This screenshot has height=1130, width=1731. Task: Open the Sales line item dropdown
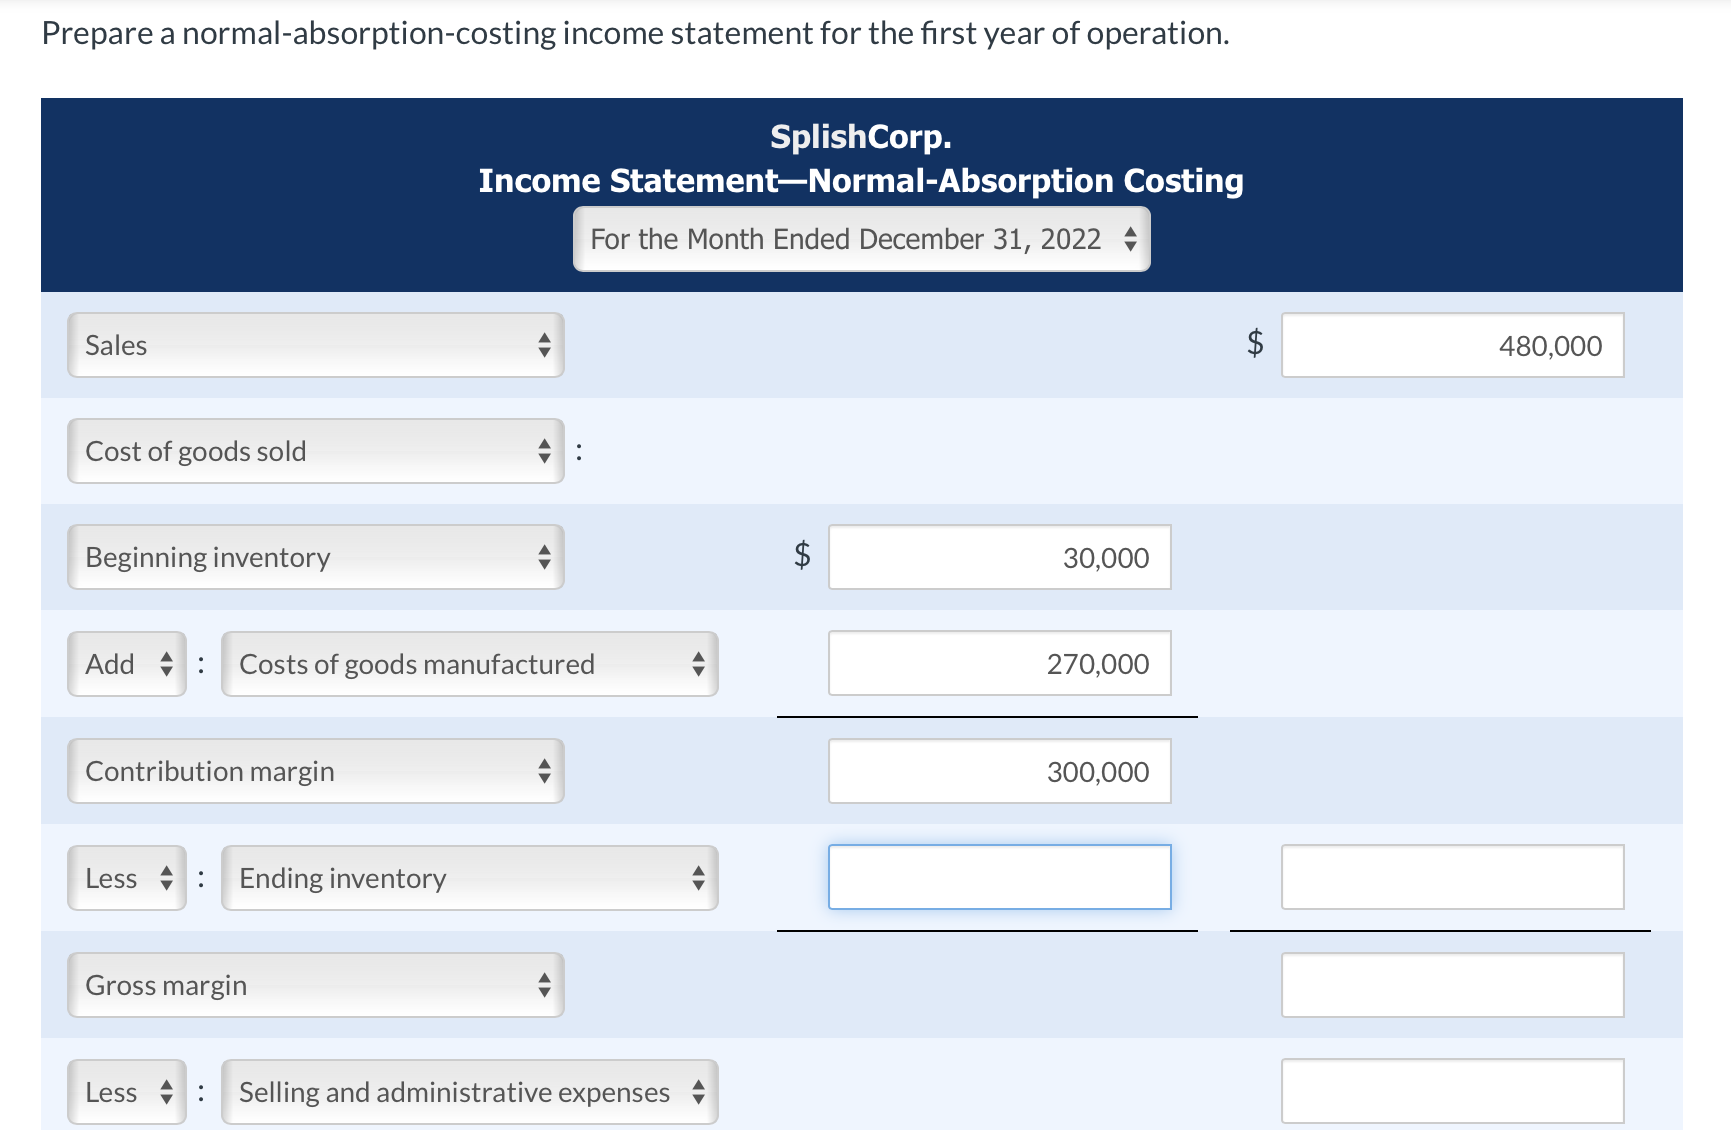(316, 345)
